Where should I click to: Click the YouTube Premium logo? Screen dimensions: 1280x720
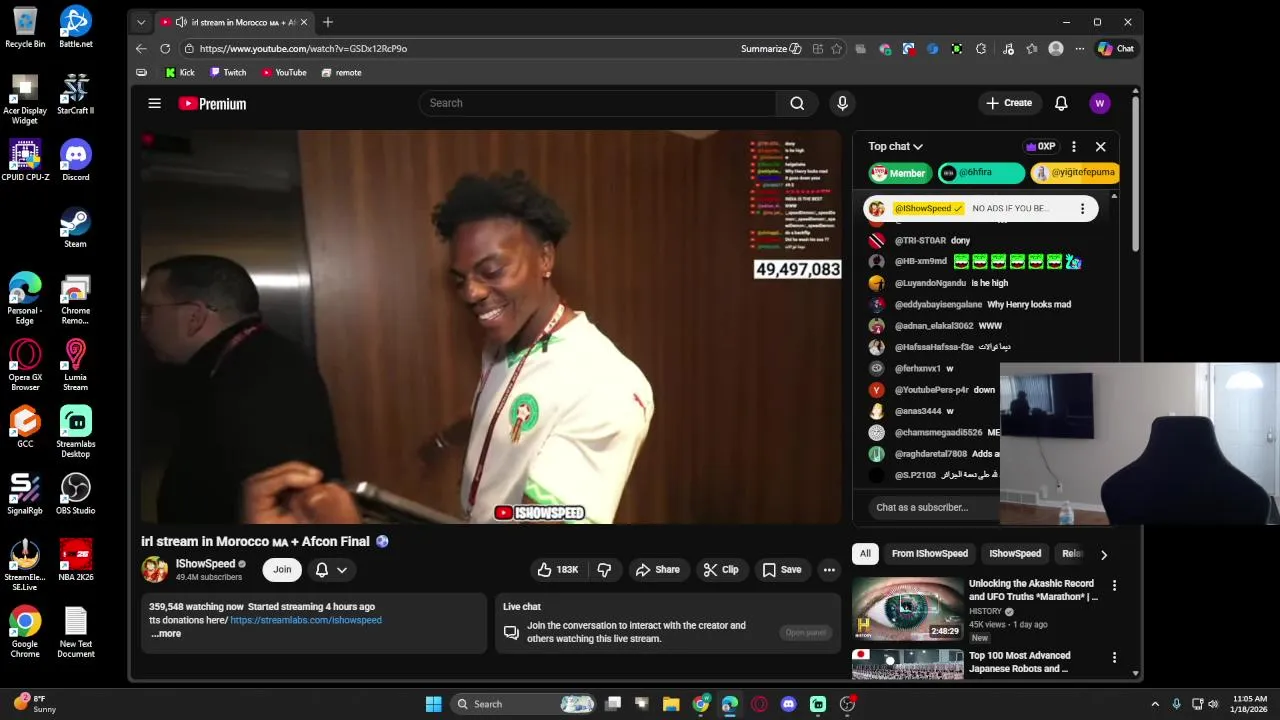(212, 103)
